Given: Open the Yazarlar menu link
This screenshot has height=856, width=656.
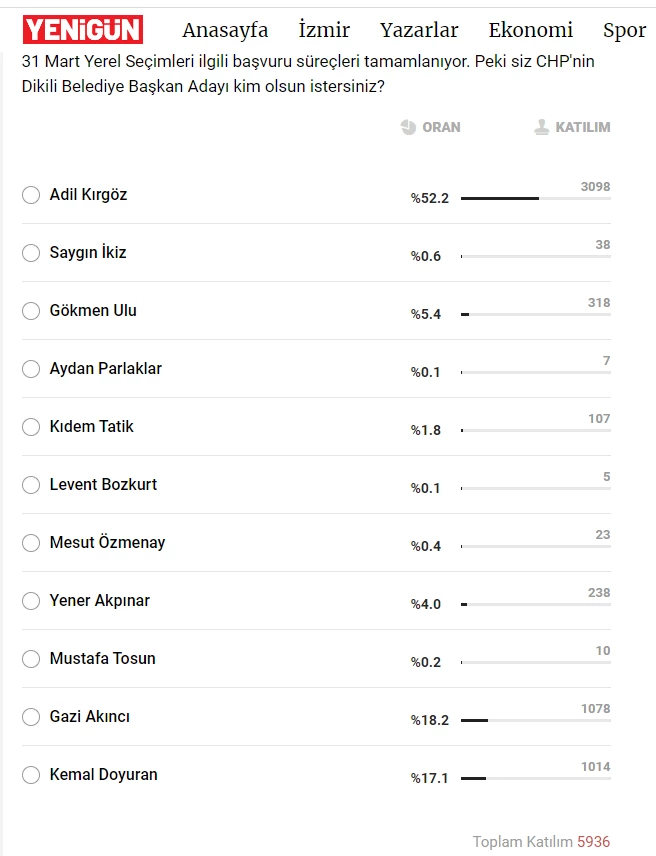Looking at the screenshot, I should click(419, 30).
